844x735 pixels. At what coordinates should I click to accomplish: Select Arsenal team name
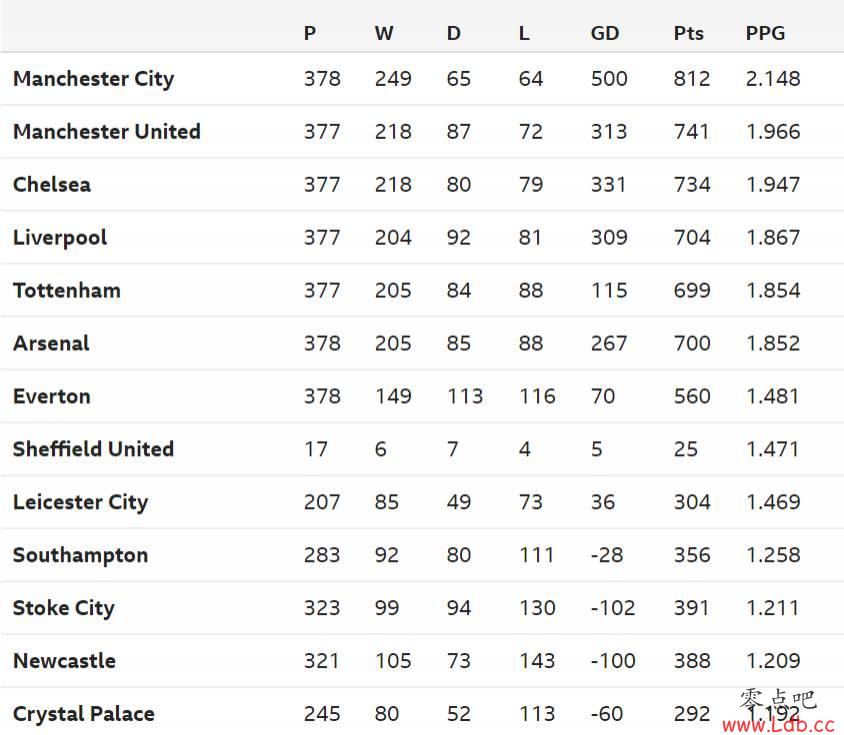click(51, 344)
